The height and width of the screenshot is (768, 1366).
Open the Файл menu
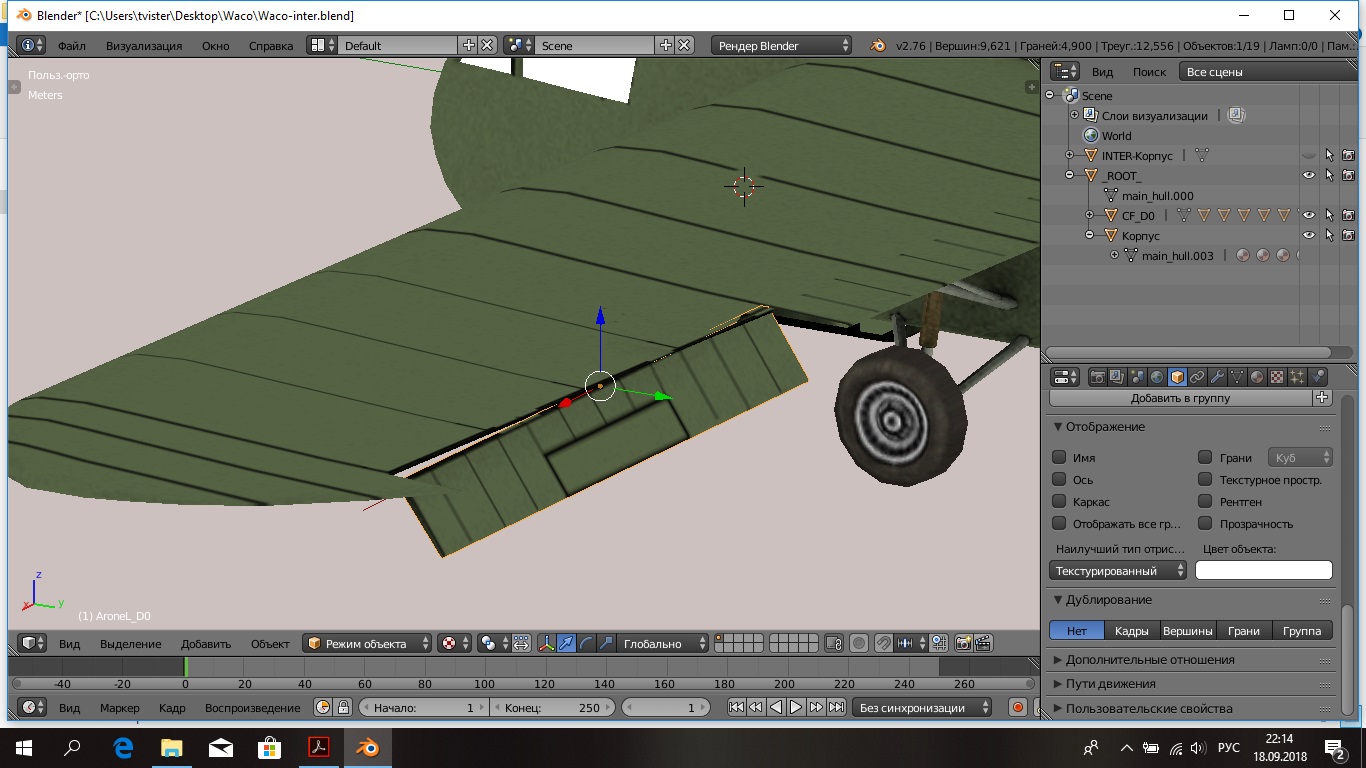tap(71, 45)
